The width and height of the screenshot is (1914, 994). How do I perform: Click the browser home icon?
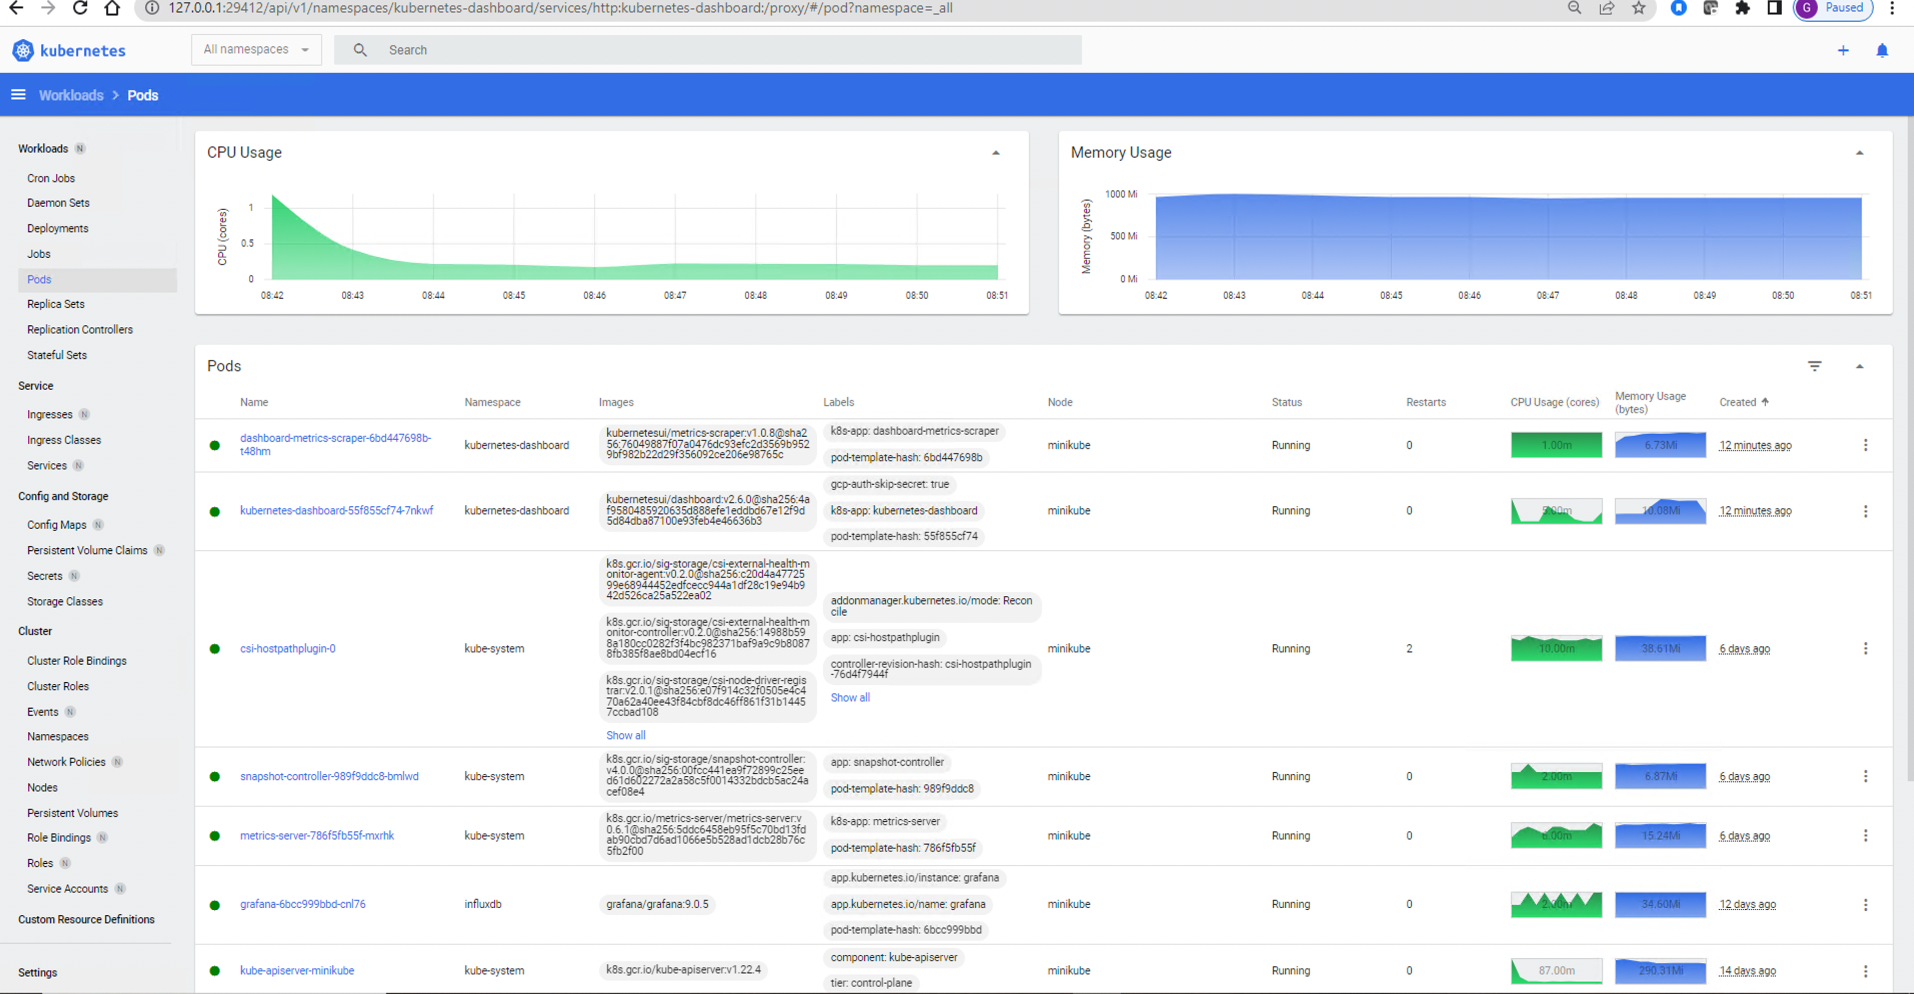pos(112,8)
